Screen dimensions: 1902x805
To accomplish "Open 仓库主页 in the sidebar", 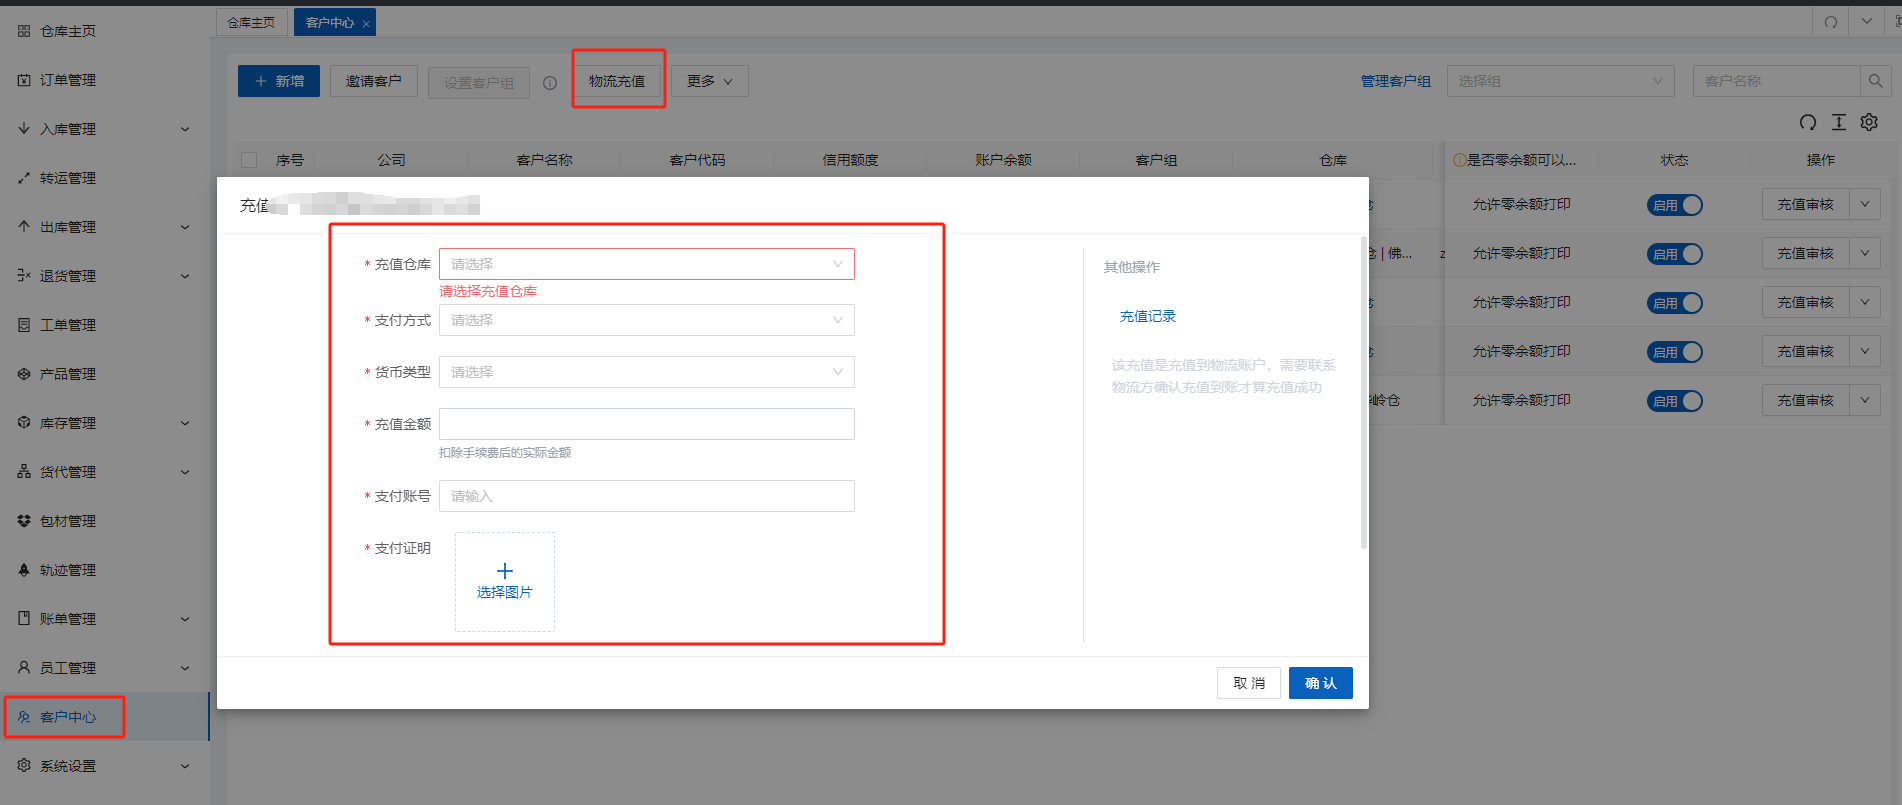I will coord(68,31).
